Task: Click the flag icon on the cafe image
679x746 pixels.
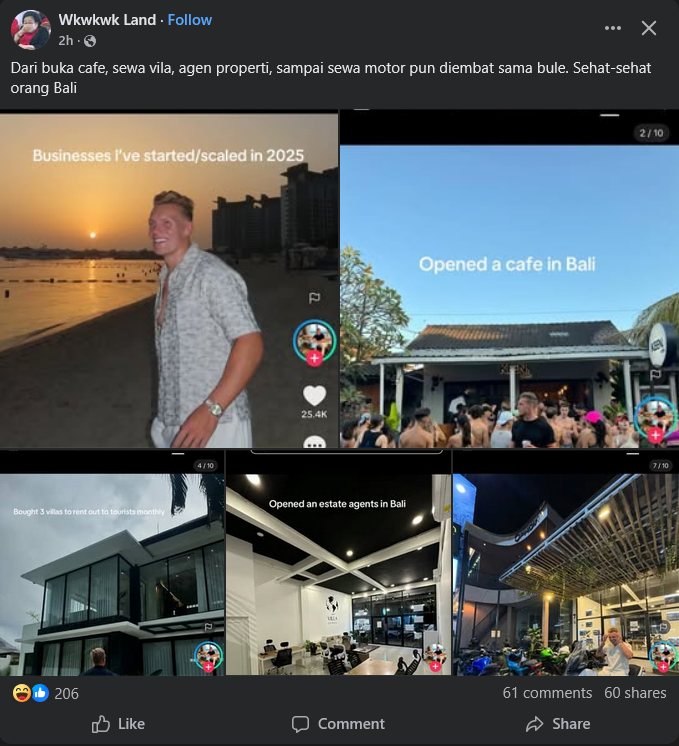Action: point(655,375)
